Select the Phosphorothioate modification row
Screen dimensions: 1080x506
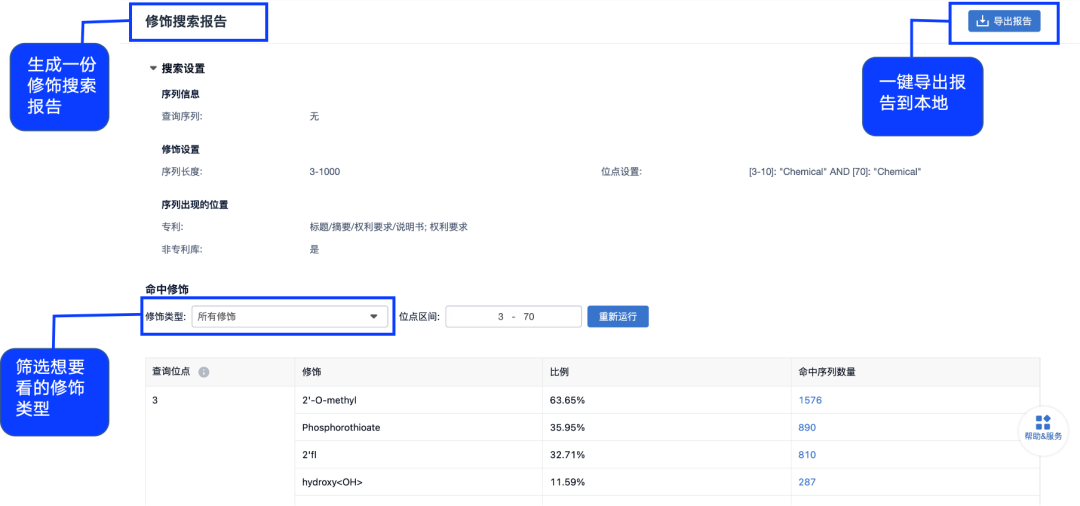tap(341, 427)
